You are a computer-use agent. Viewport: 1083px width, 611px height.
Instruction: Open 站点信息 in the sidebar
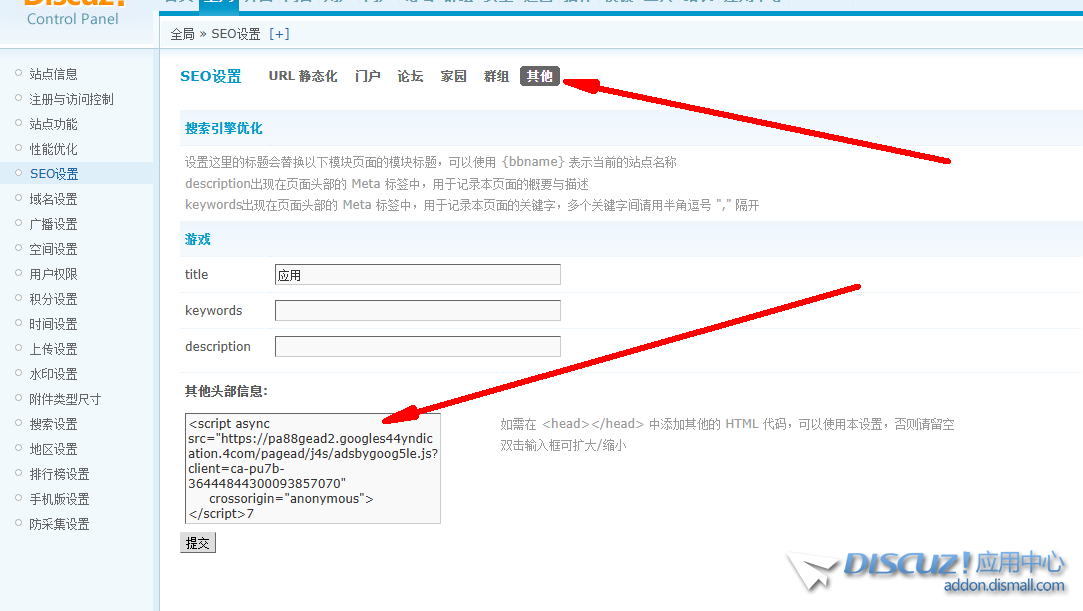pos(53,74)
